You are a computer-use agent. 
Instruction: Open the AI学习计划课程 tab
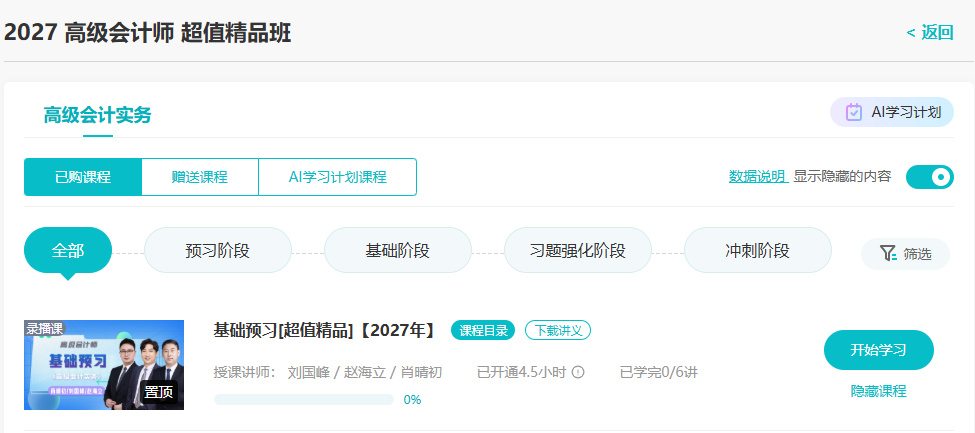(x=338, y=177)
